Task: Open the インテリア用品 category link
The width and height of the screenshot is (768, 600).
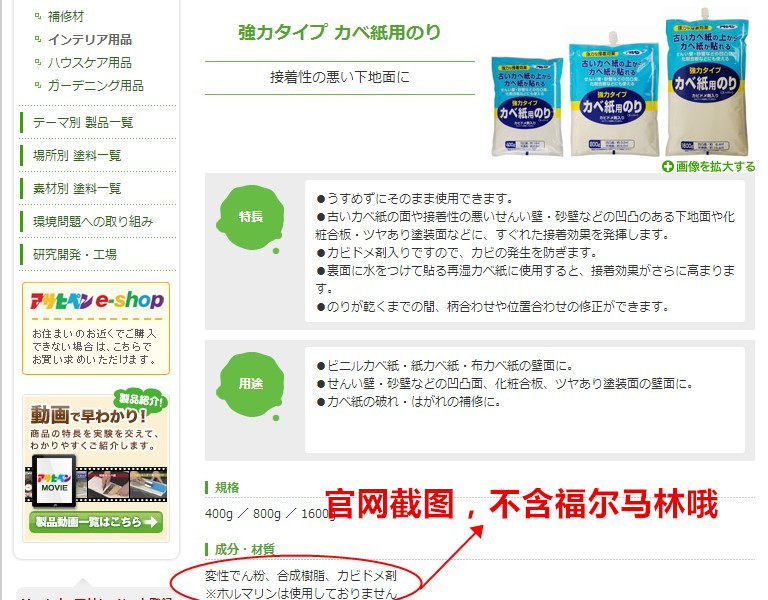Action: [90, 39]
